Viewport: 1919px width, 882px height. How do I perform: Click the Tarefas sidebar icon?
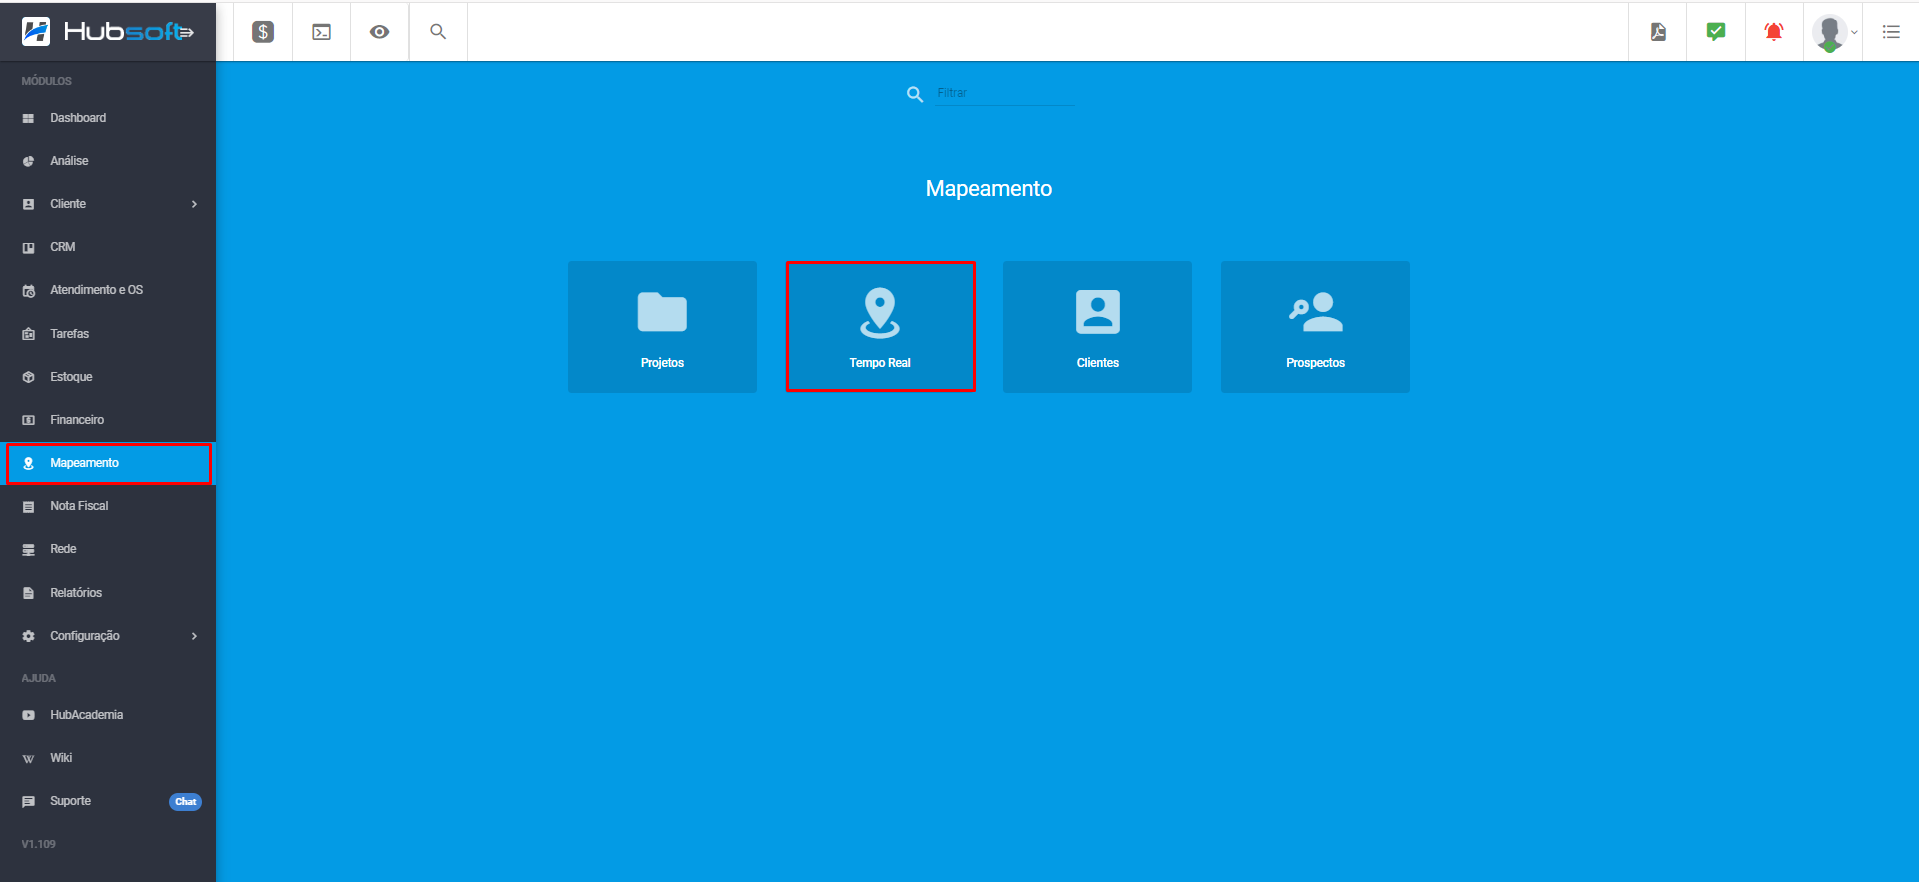click(x=28, y=334)
